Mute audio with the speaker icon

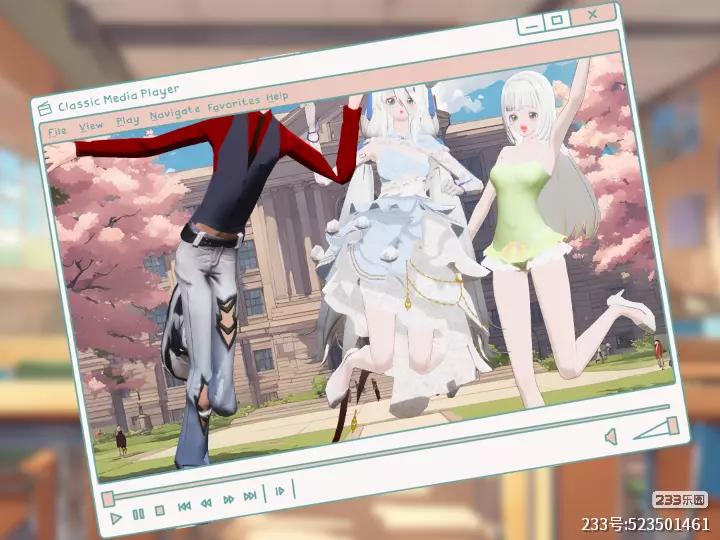(x=611, y=437)
